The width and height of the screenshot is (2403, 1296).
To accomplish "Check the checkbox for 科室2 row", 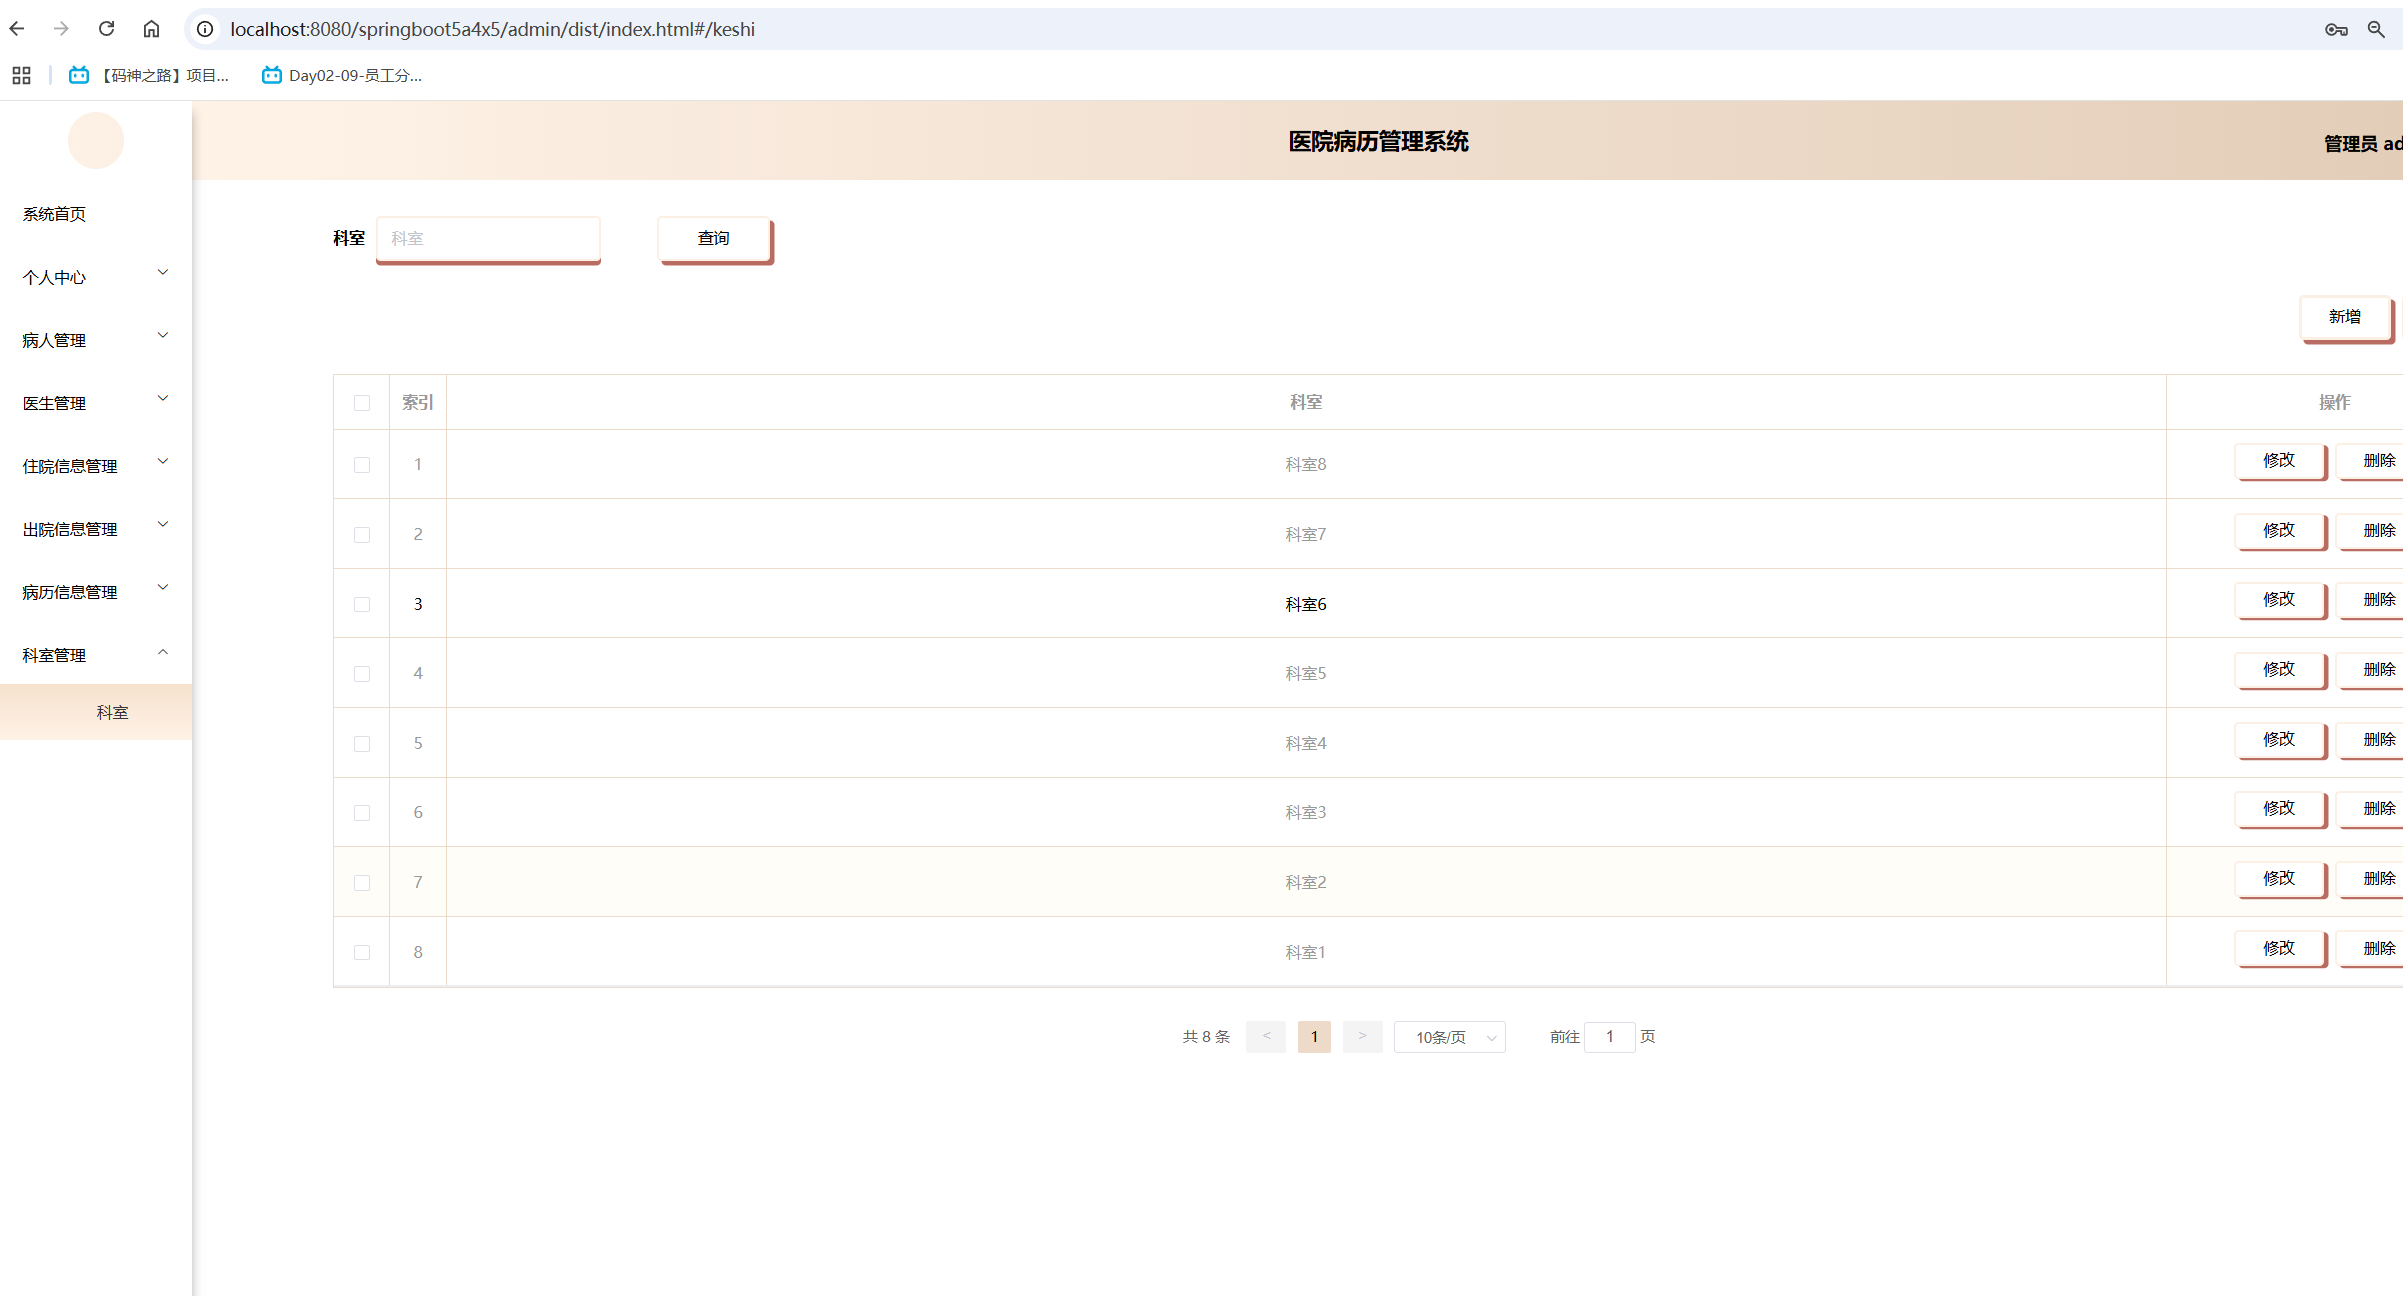I will click(x=362, y=883).
